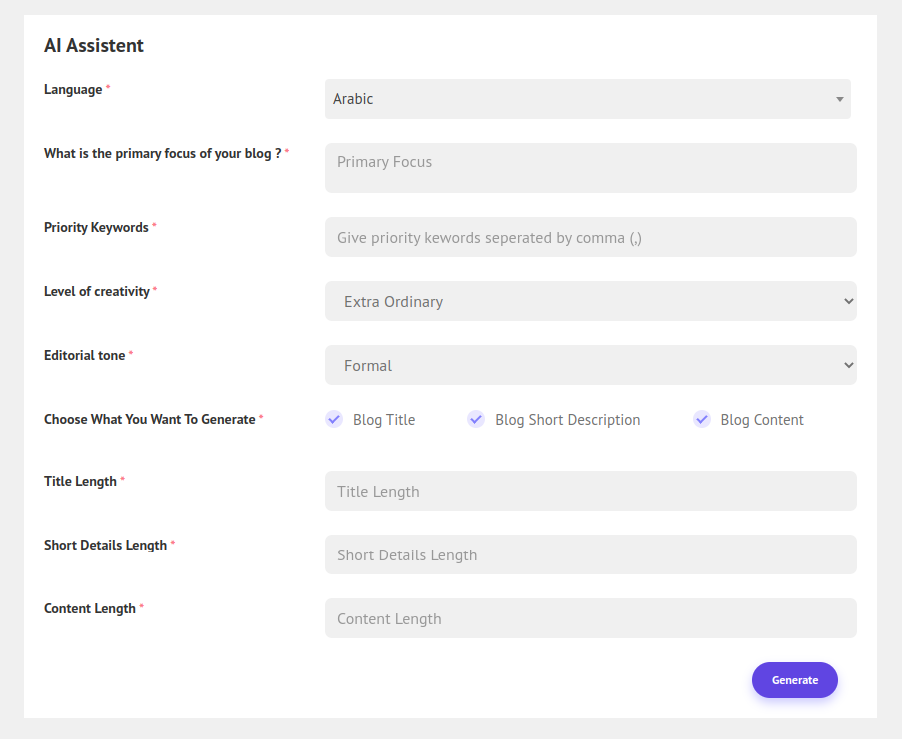
Task: Click into the priority keywords input field
Action: click(590, 237)
